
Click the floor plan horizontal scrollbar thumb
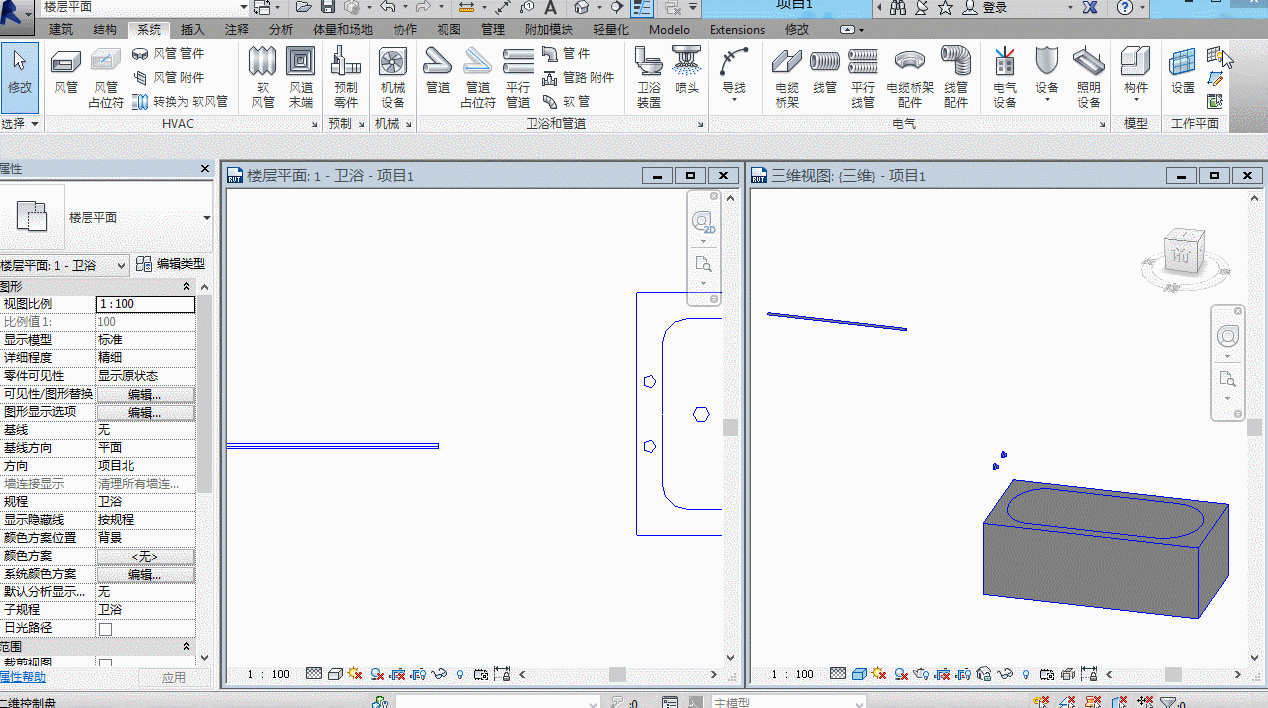click(617, 675)
